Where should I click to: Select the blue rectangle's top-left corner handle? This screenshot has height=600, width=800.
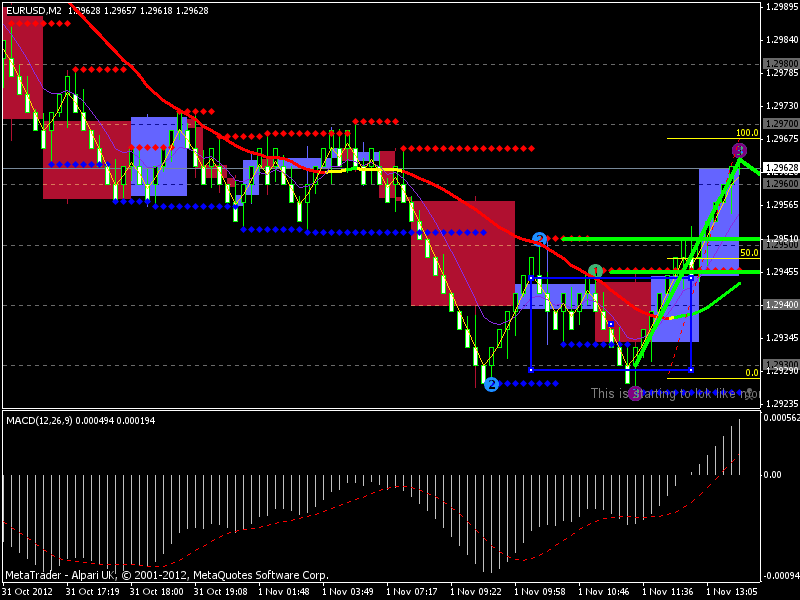tap(531, 279)
